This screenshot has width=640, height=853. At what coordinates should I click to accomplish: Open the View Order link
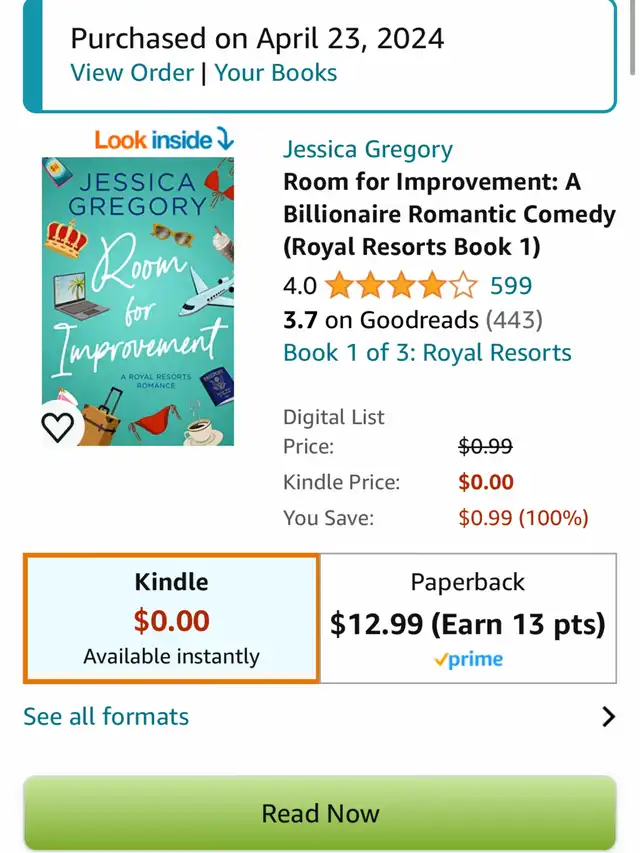pyautogui.click(x=132, y=73)
